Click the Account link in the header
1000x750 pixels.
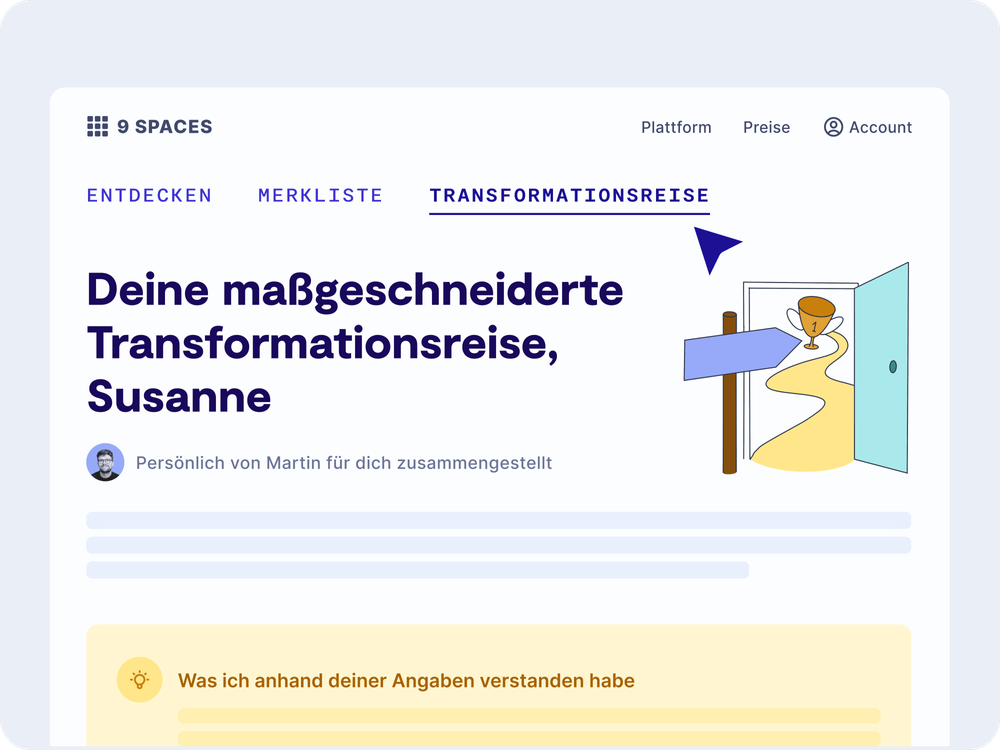tap(880, 127)
